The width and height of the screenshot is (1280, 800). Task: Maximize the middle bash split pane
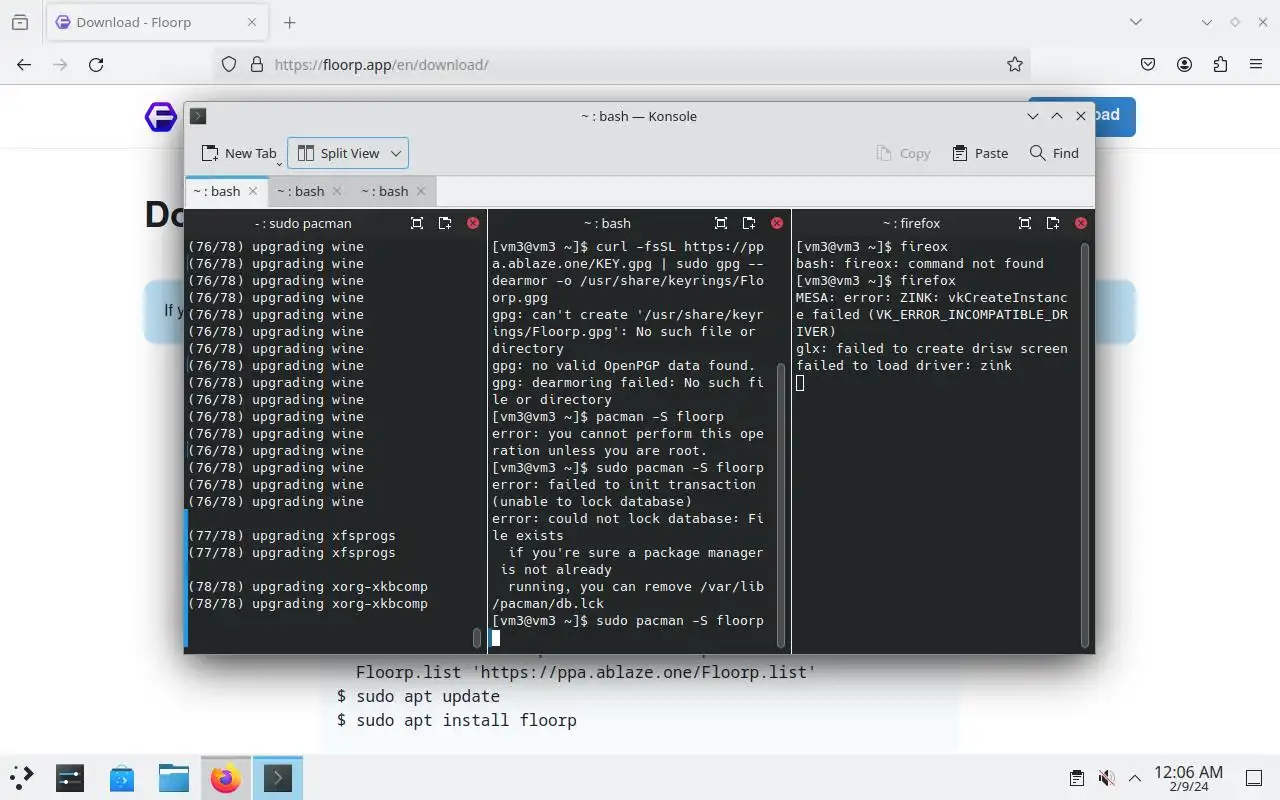[x=721, y=223]
